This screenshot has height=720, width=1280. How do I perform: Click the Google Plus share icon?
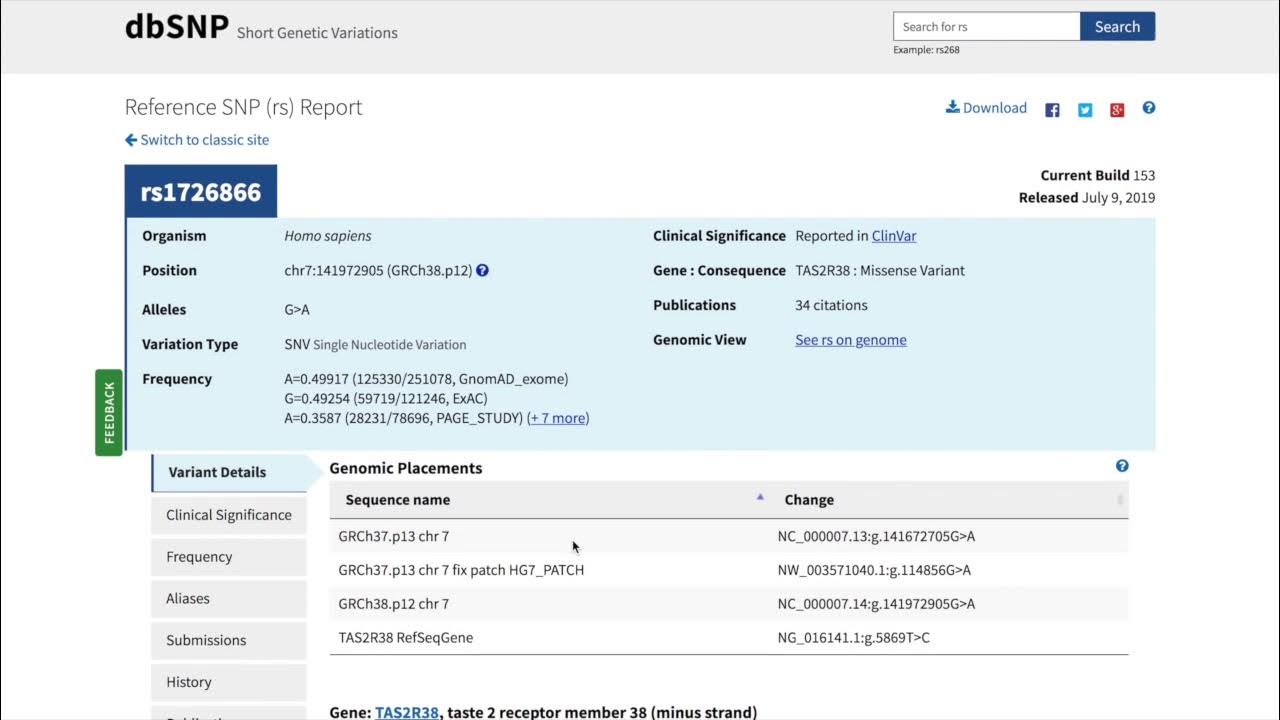coord(1117,110)
